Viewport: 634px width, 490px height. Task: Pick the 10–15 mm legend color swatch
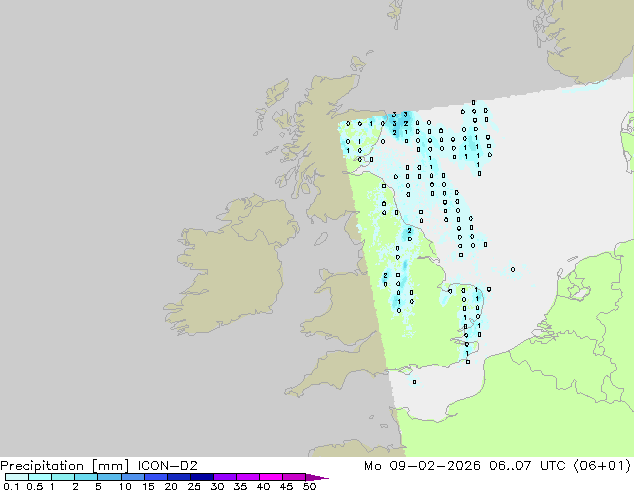click(x=133, y=477)
